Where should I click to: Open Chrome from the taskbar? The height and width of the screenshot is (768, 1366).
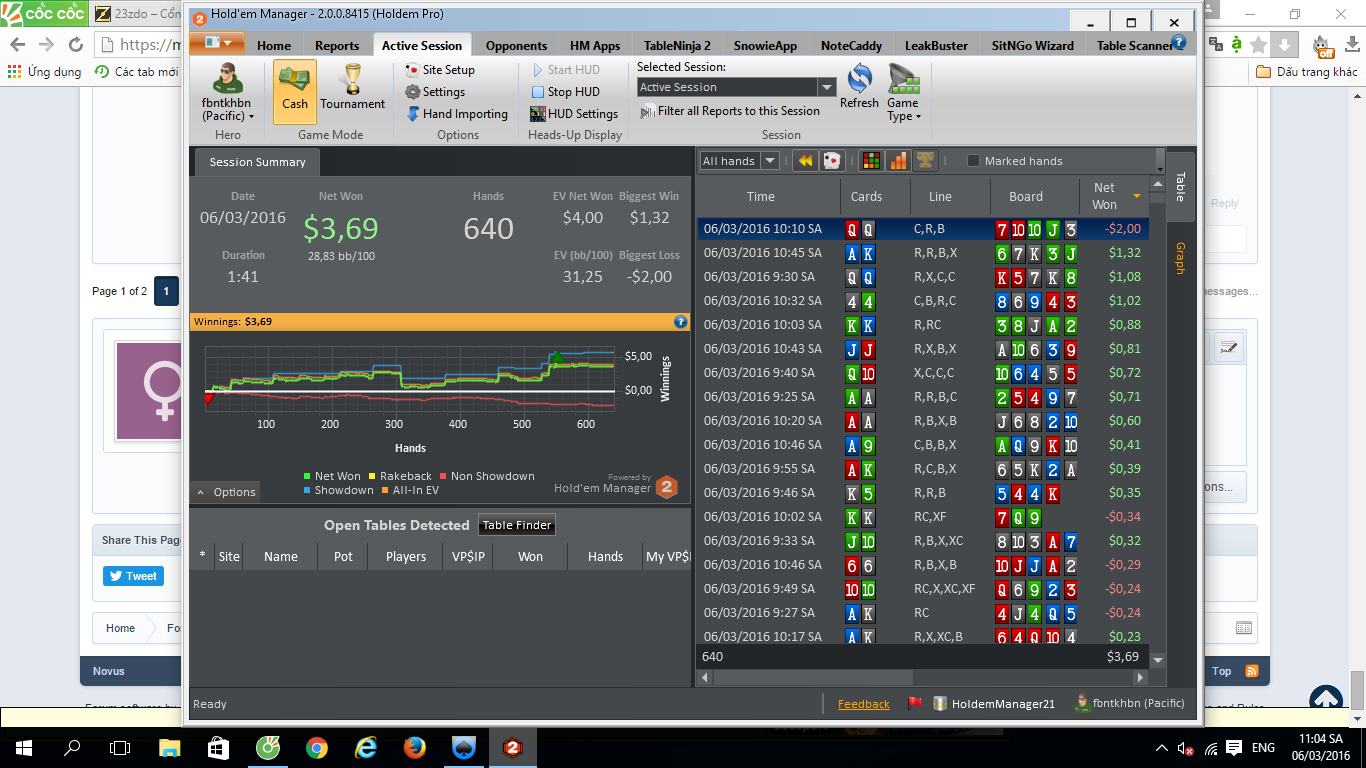(316, 748)
